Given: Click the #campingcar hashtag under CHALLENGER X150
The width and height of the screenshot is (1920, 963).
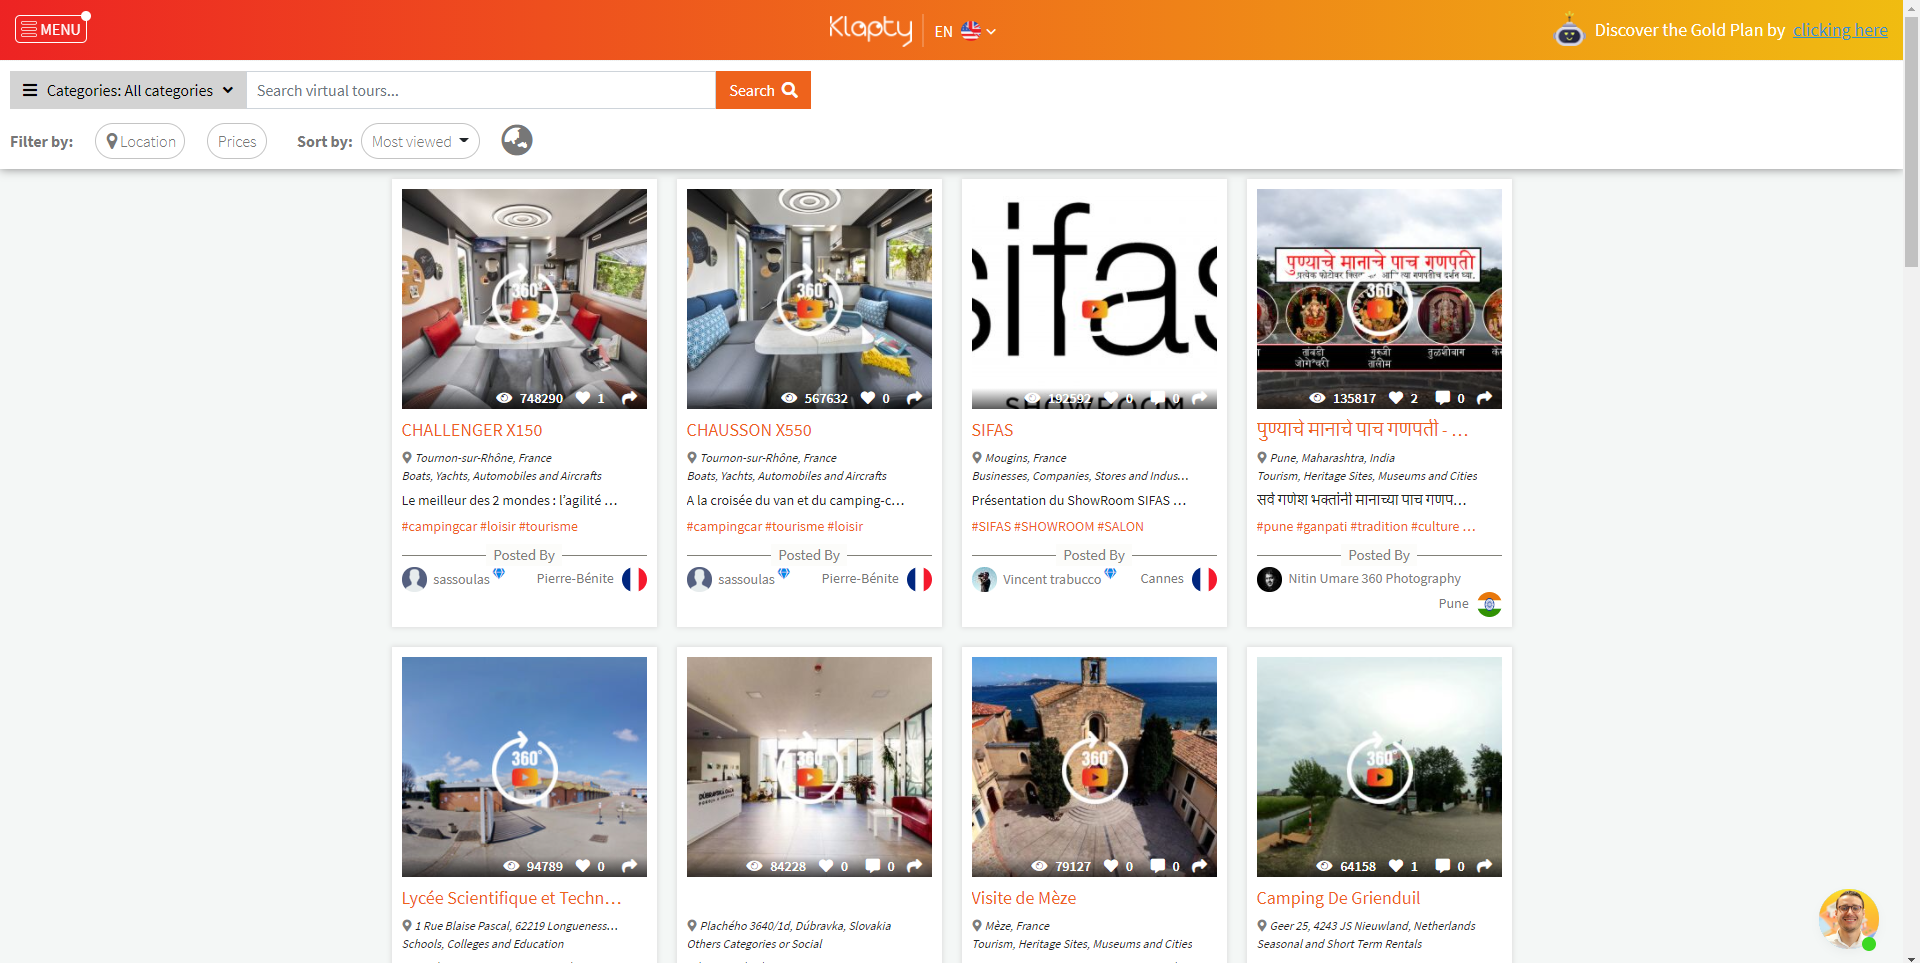Looking at the screenshot, I should point(439,527).
